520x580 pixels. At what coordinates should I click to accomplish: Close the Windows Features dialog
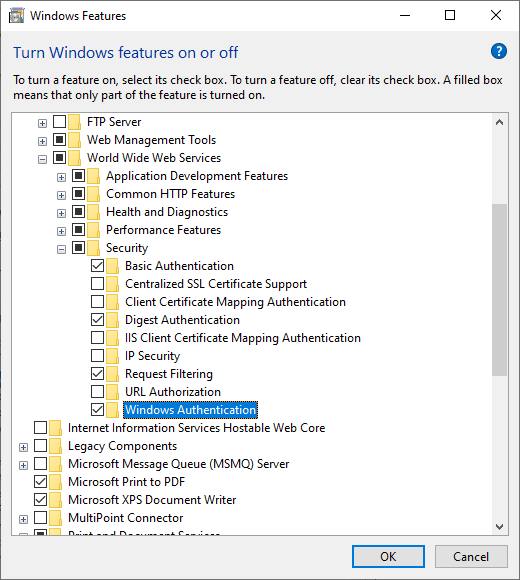coord(496,15)
